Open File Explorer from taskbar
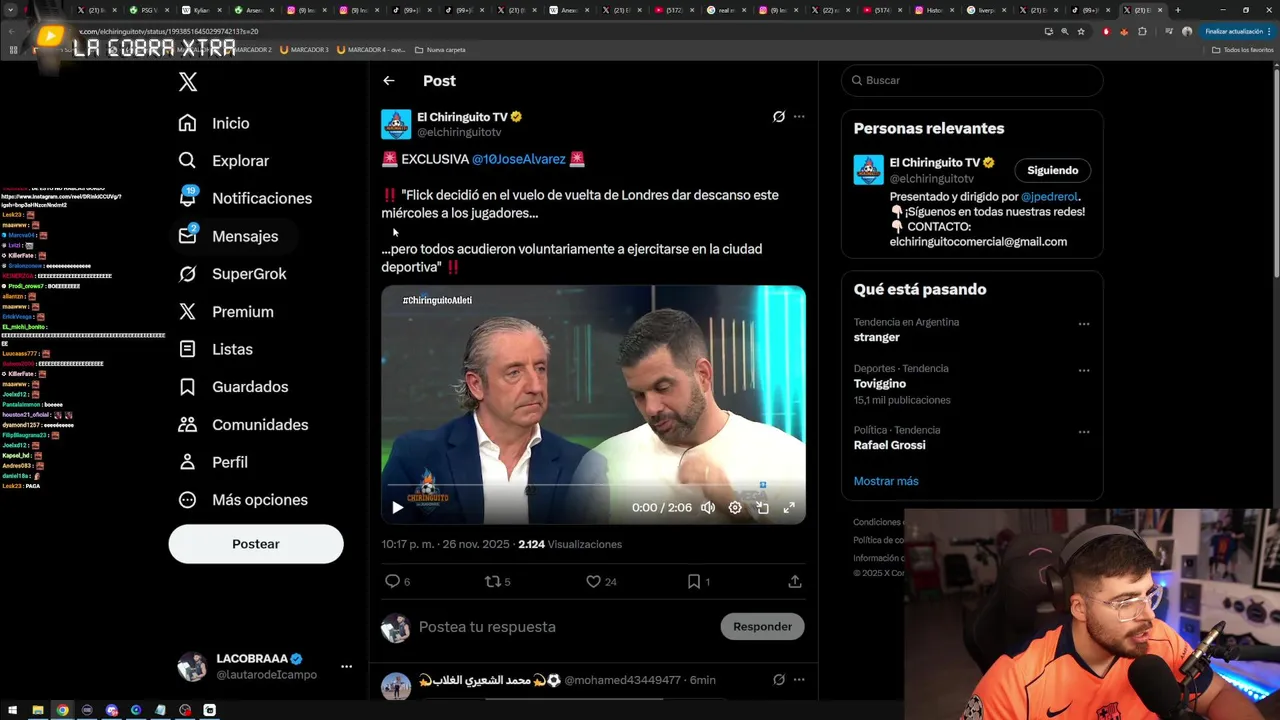1280x720 pixels. pos(38,710)
